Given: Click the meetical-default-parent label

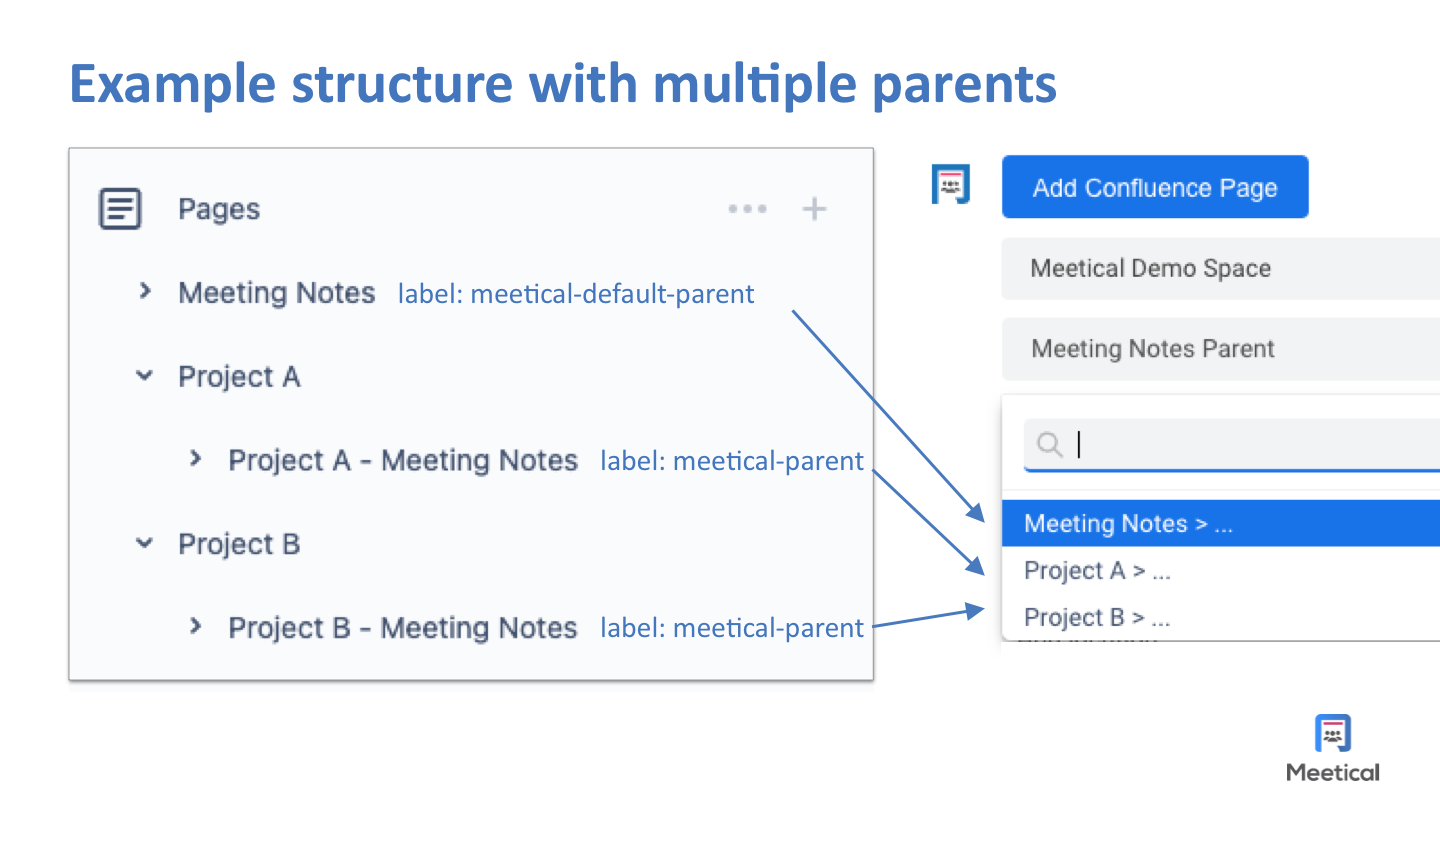Looking at the screenshot, I should tap(576, 293).
